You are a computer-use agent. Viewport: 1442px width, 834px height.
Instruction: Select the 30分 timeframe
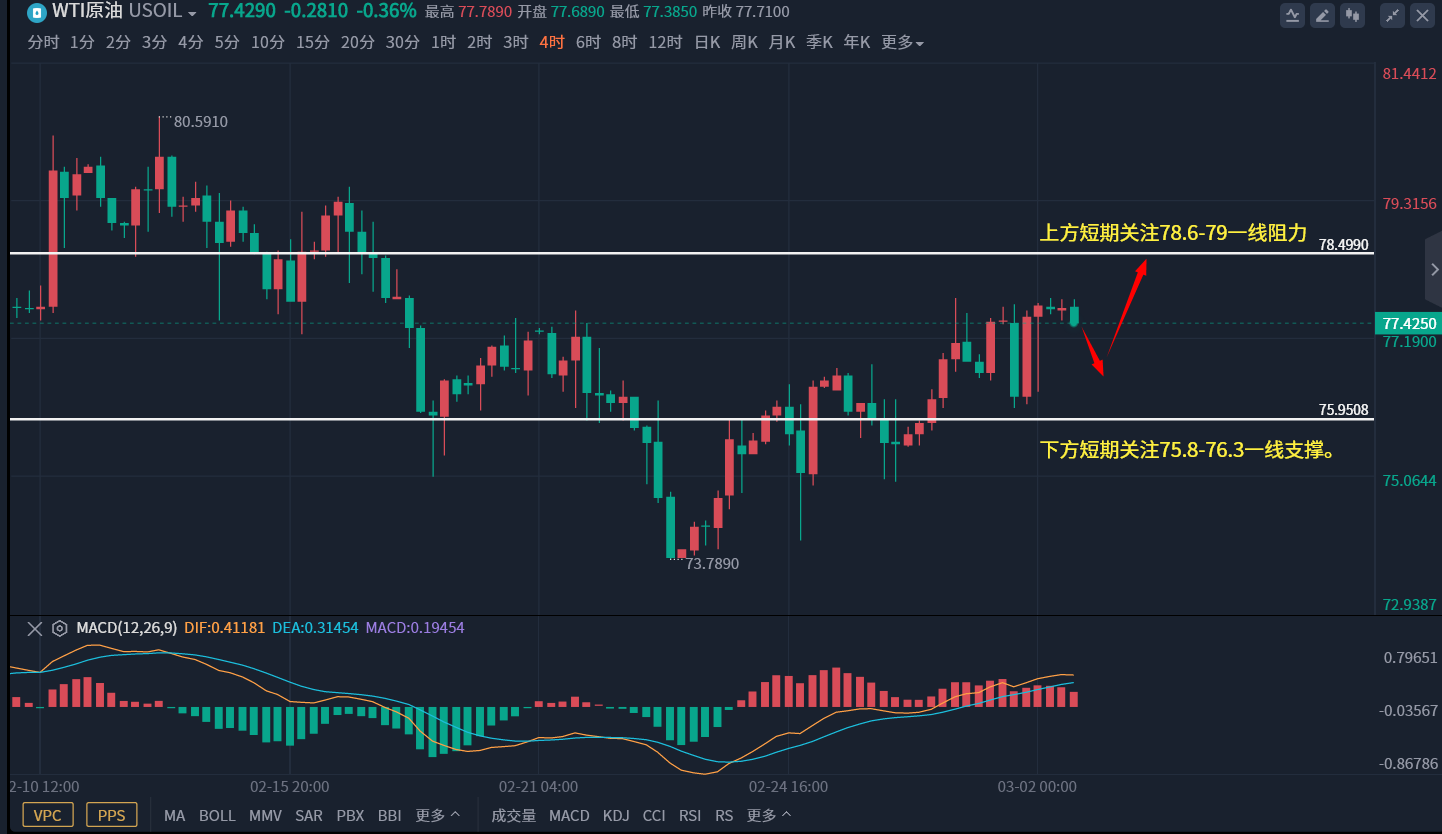(x=402, y=42)
